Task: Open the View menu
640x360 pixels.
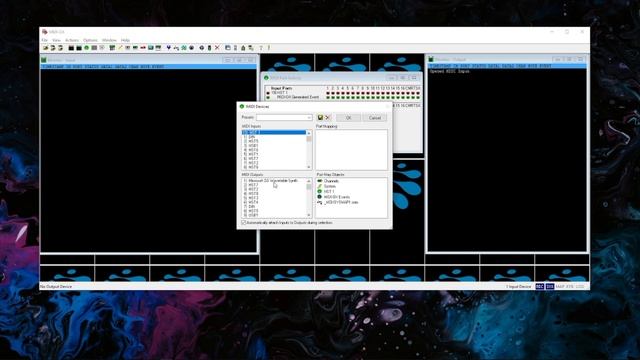Action: coord(56,40)
